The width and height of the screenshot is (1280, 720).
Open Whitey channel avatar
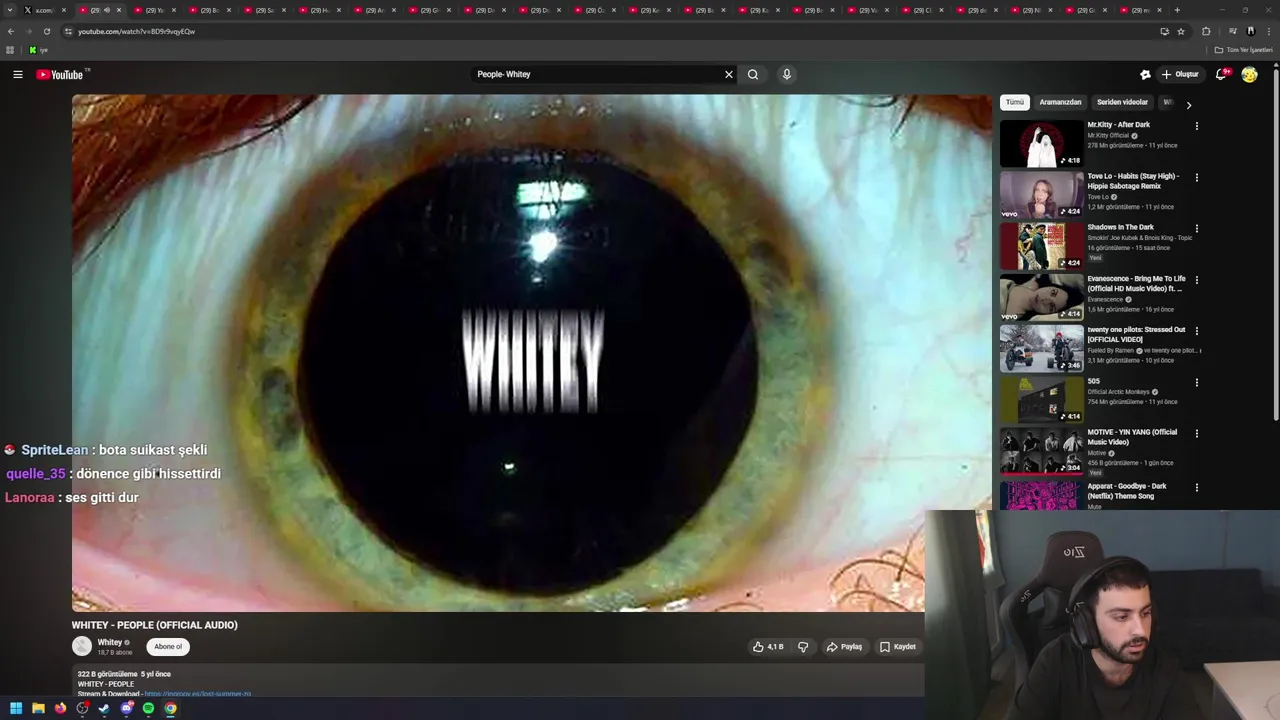pyautogui.click(x=82, y=647)
